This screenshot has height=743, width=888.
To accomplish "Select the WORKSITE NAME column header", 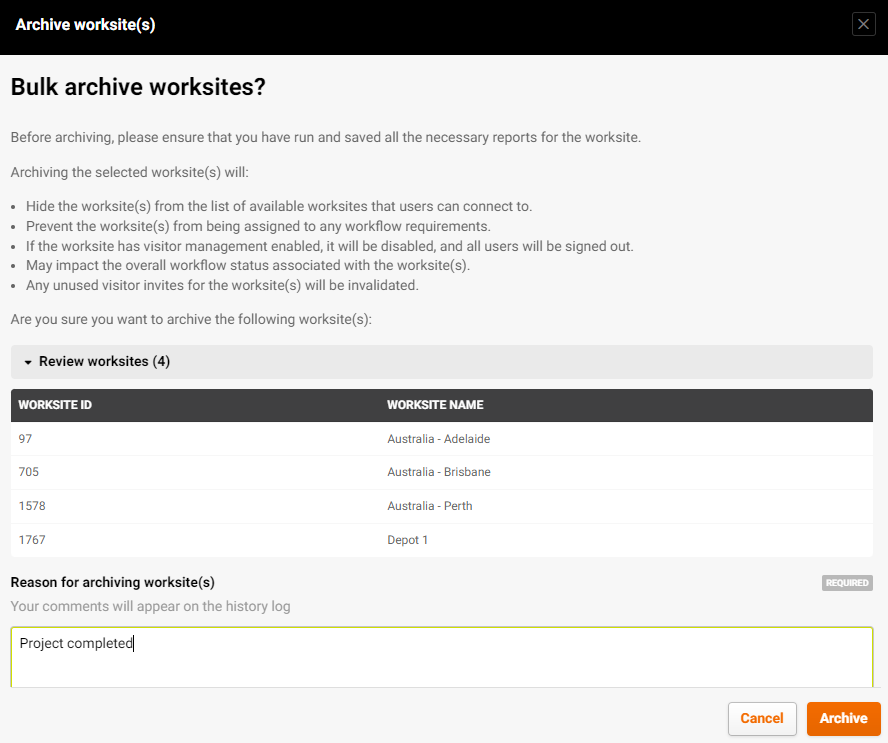I will pos(435,405).
